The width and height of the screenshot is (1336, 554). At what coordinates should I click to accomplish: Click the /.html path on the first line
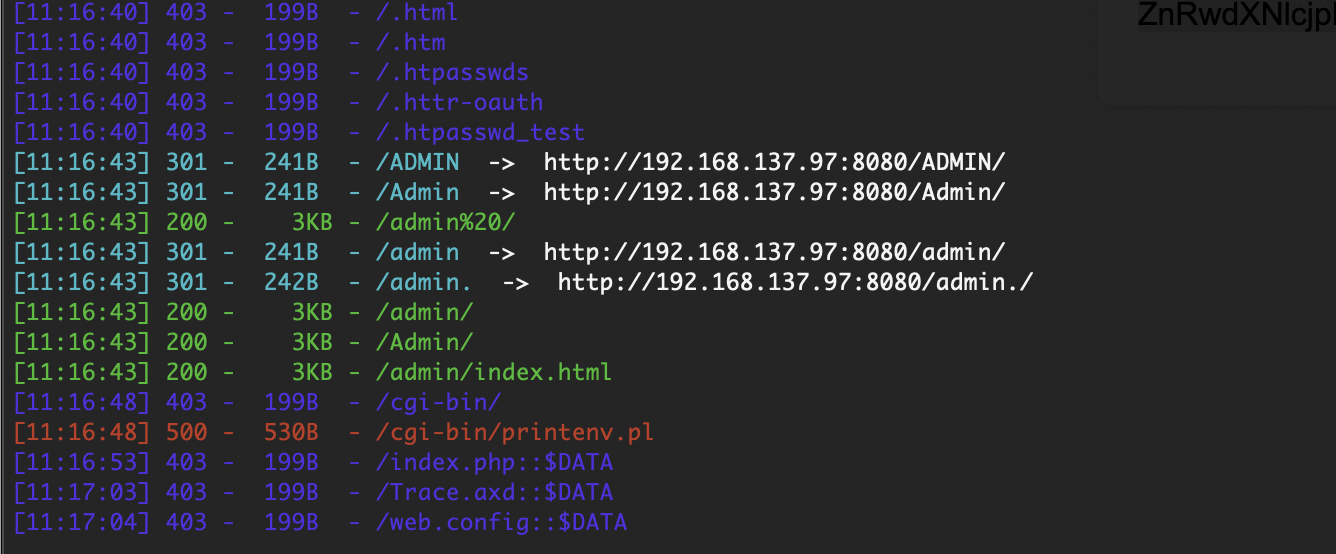(417, 12)
